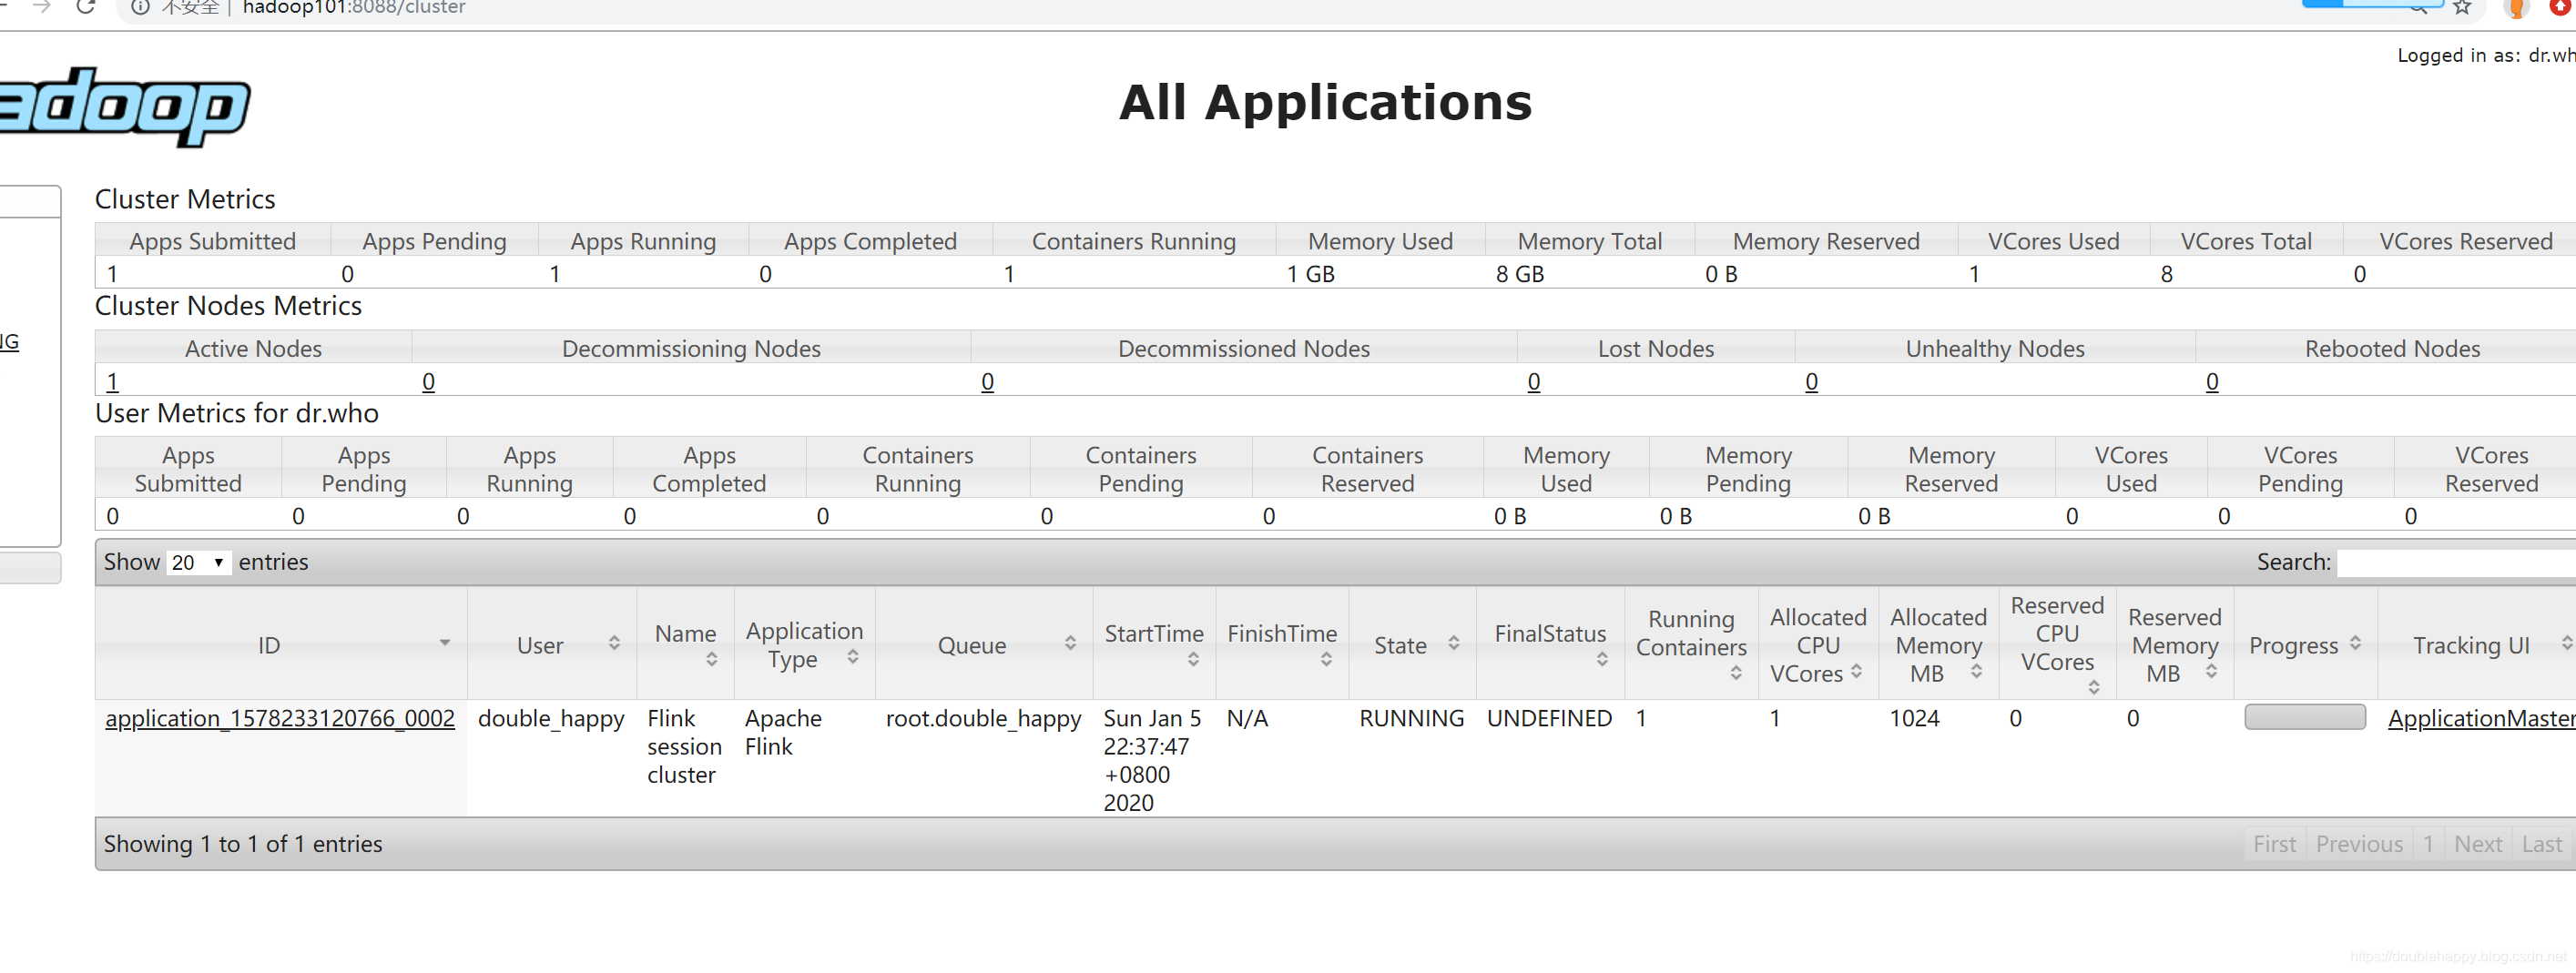The image size is (2576, 973).
Task: Select the root.double_happy queue cell
Action: click(x=983, y=718)
